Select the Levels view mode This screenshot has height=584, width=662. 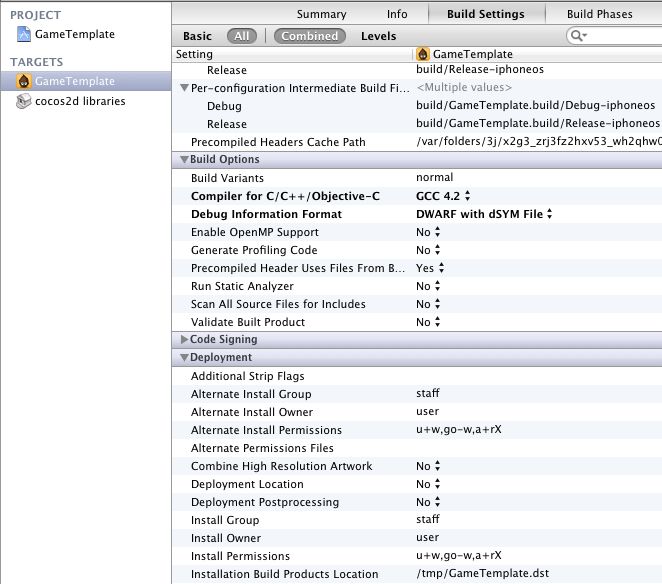pyautogui.click(x=378, y=36)
